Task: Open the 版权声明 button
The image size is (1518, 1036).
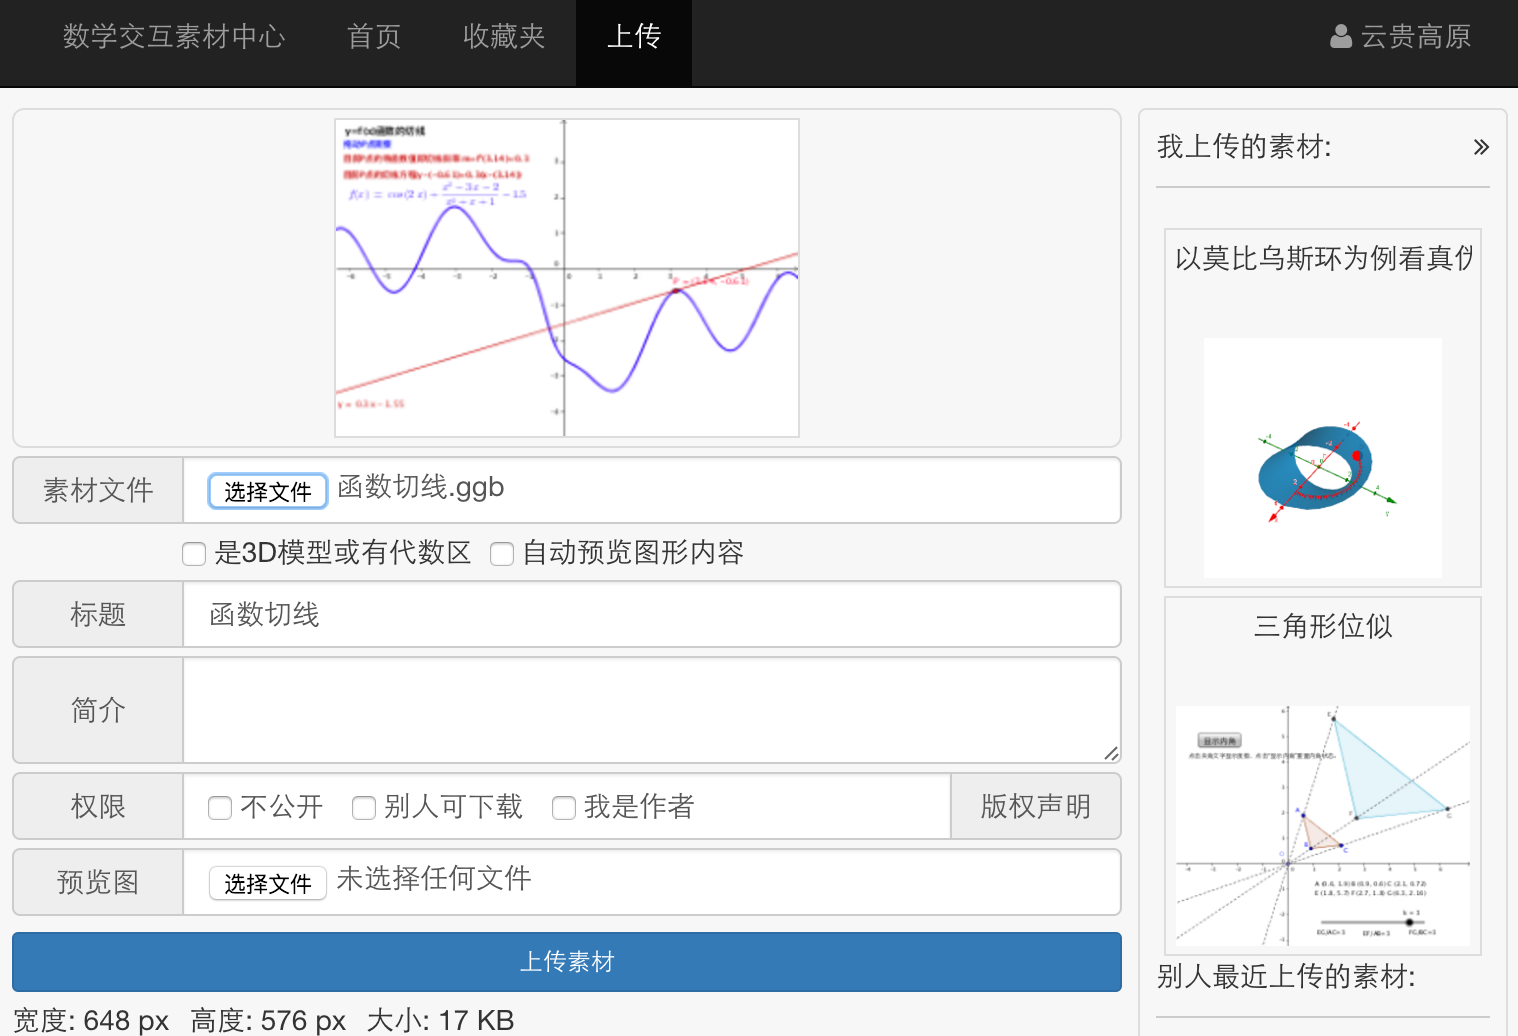Action: pyautogui.click(x=1035, y=806)
